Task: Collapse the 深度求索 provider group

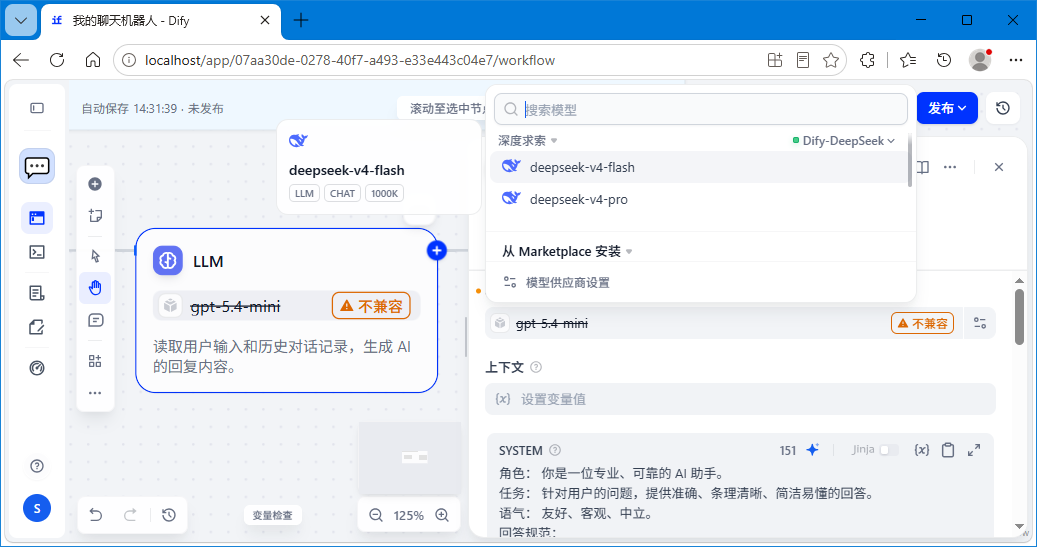Action: (x=528, y=141)
